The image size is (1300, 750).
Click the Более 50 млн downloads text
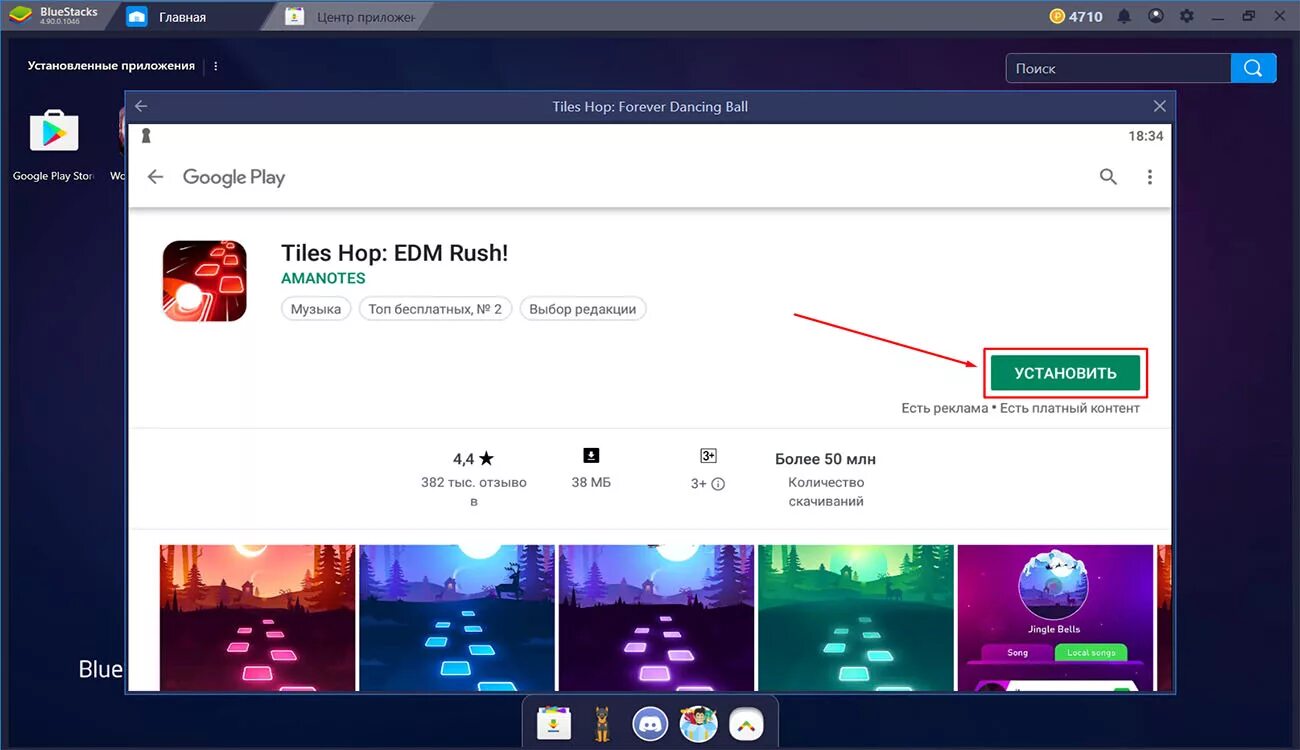(825, 459)
